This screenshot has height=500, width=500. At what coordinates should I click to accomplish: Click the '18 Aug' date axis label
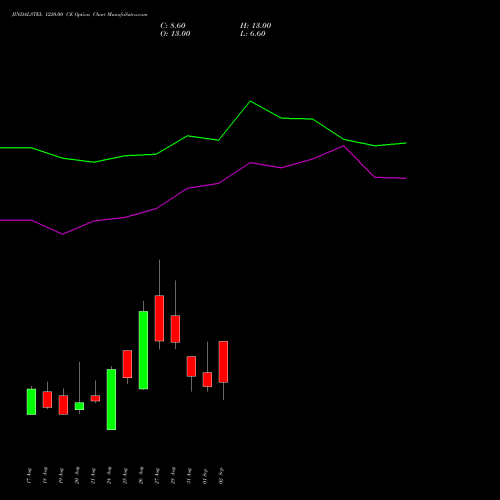pos(45,476)
